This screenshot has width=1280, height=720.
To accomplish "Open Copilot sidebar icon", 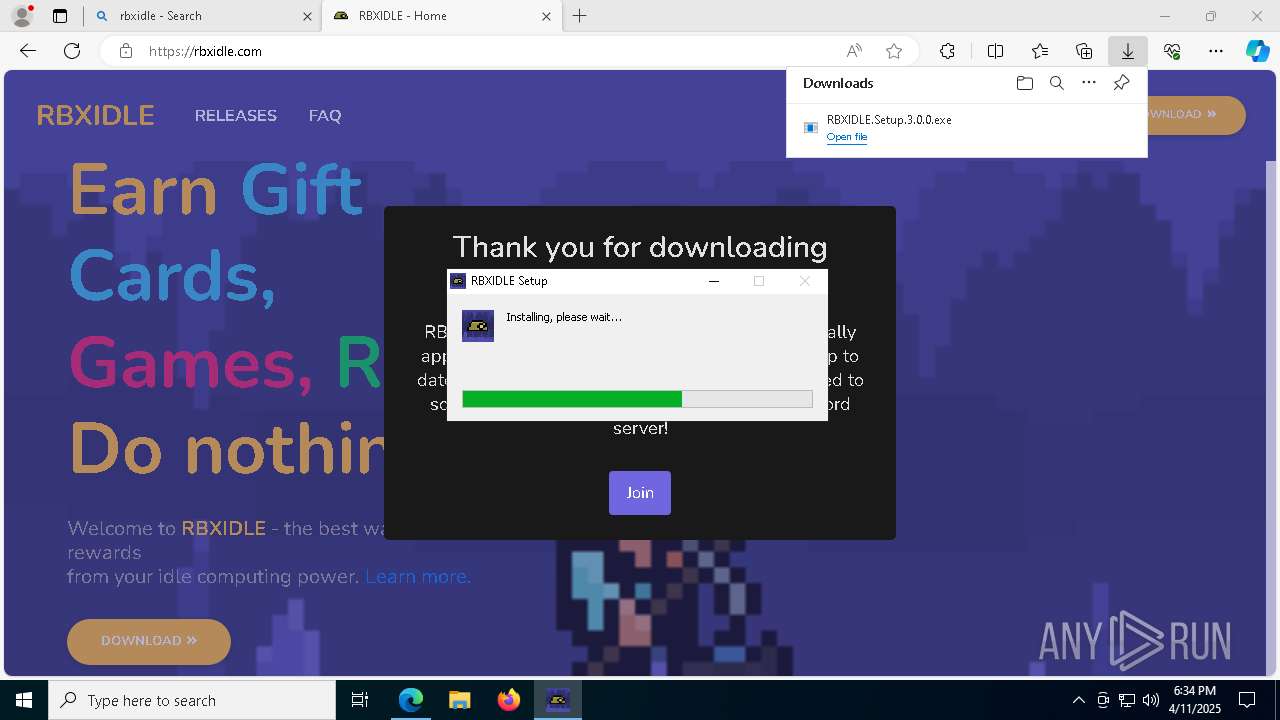I will point(1257,51).
